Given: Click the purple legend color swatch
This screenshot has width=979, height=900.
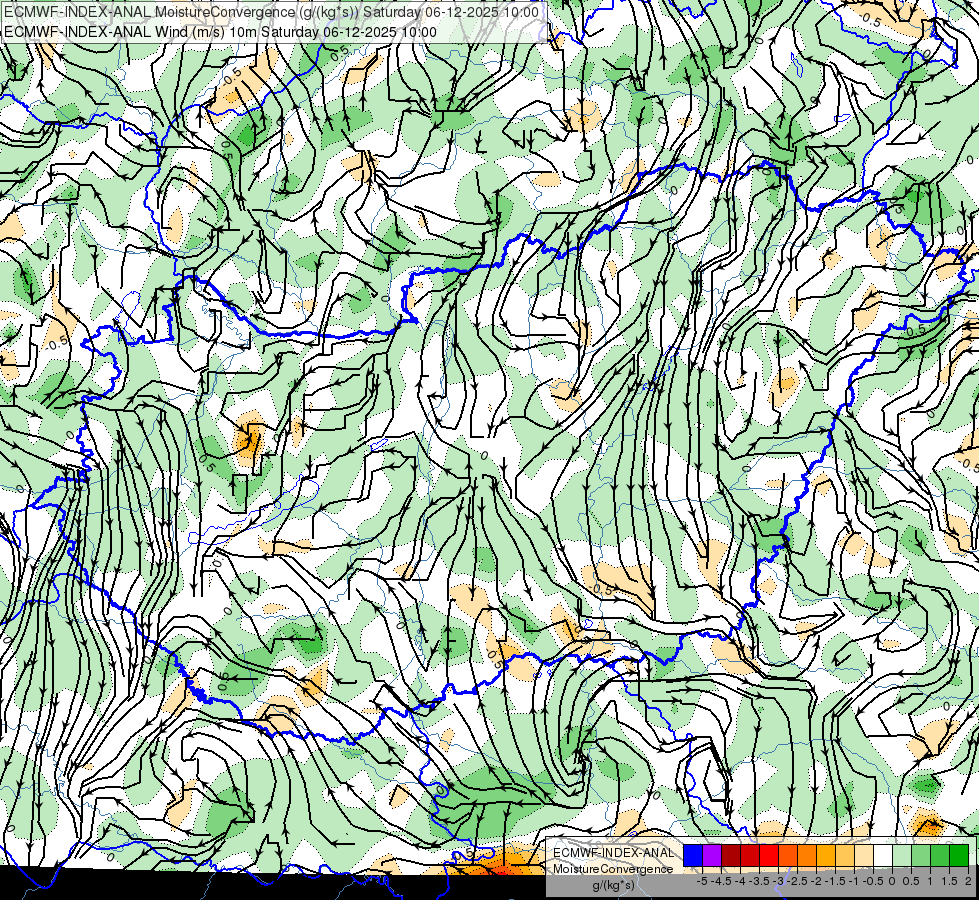Looking at the screenshot, I should 712,856.
